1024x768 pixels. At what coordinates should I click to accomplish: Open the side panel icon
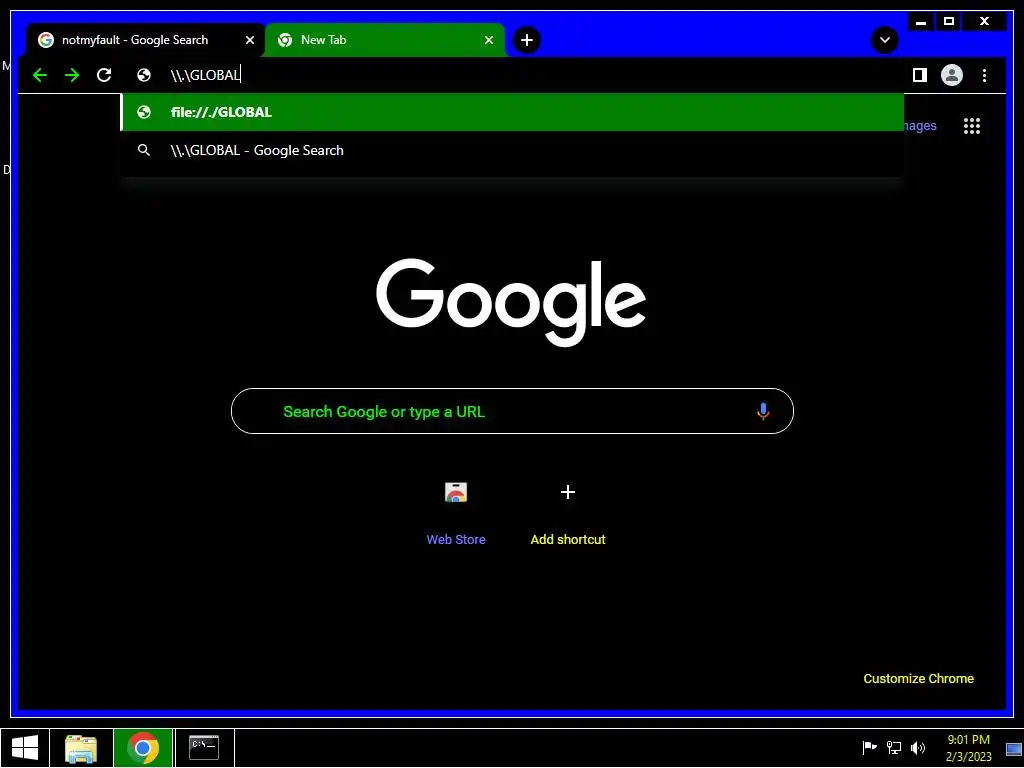click(920, 75)
